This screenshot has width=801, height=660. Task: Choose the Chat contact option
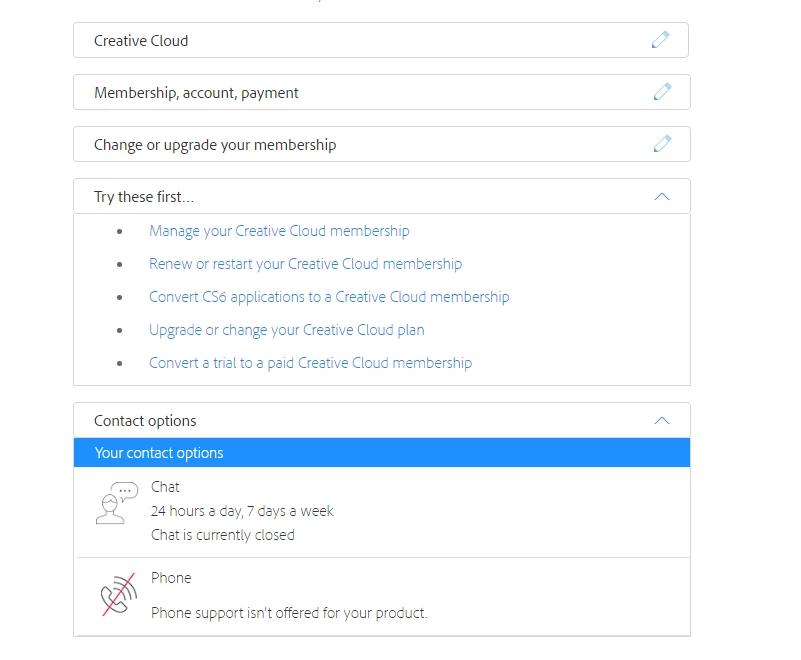[x=165, y=487]
